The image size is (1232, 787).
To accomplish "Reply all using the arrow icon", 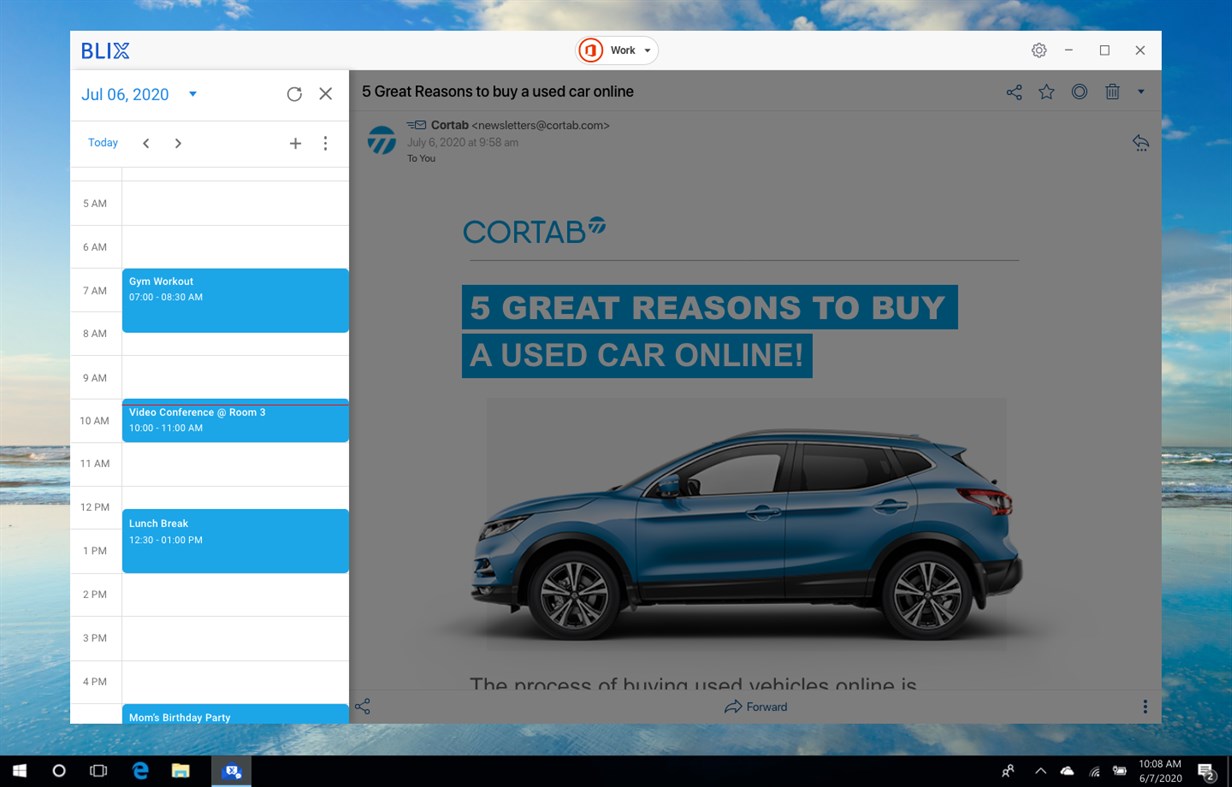I will 1140,143.
